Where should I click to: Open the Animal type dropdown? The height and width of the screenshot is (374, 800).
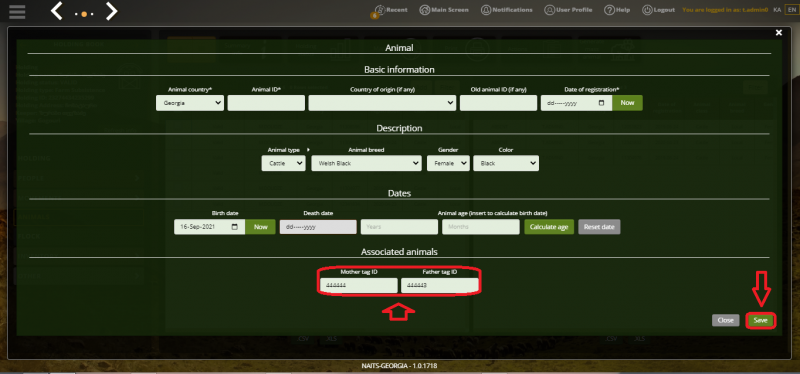tap(284, 163)
